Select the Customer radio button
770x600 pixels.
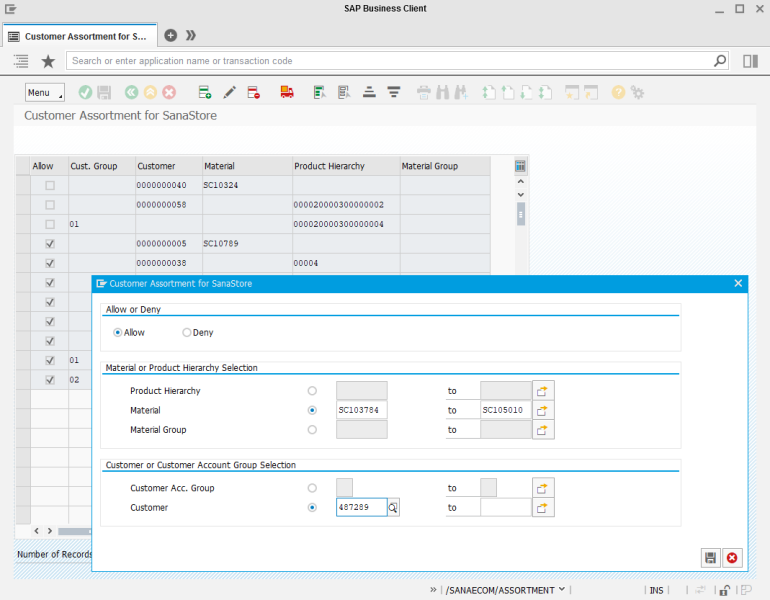(312, 508)
